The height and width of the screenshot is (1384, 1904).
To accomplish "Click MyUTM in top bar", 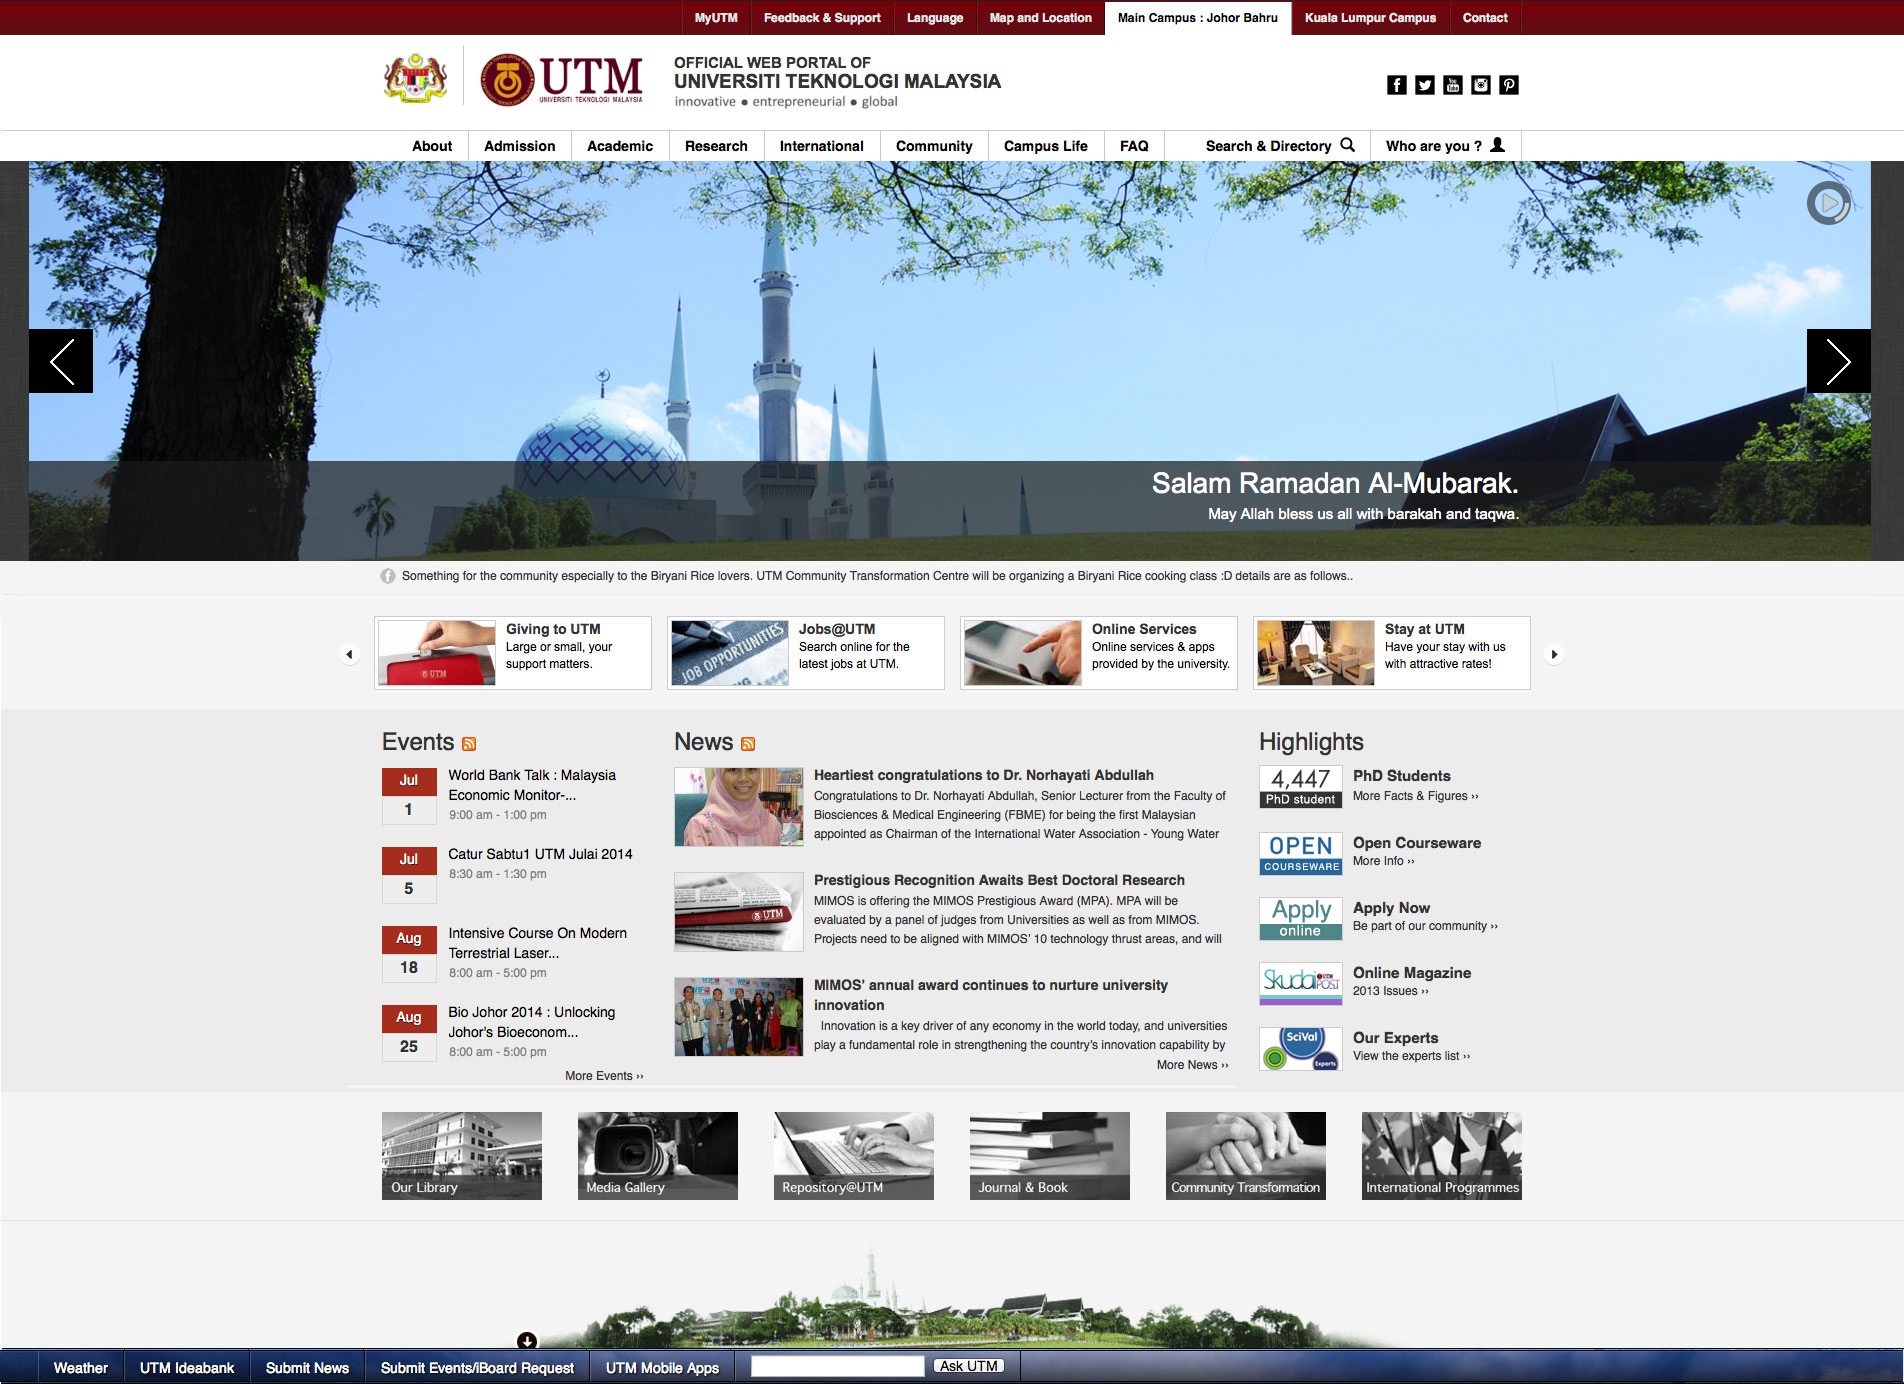I will point(716,18).
